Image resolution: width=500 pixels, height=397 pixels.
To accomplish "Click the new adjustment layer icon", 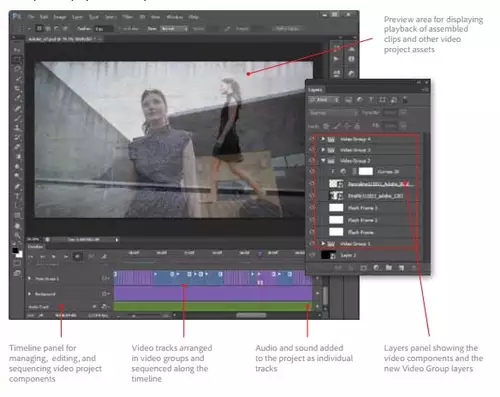I will click(x=376, y=267).
